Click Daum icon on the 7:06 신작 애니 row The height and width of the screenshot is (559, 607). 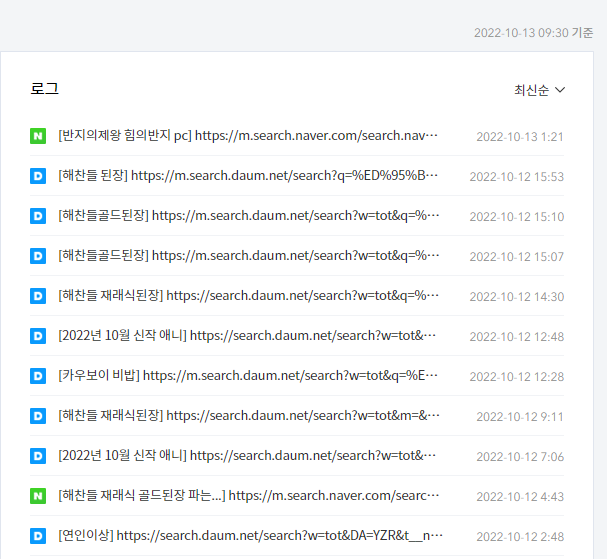(x=38, y=456)
